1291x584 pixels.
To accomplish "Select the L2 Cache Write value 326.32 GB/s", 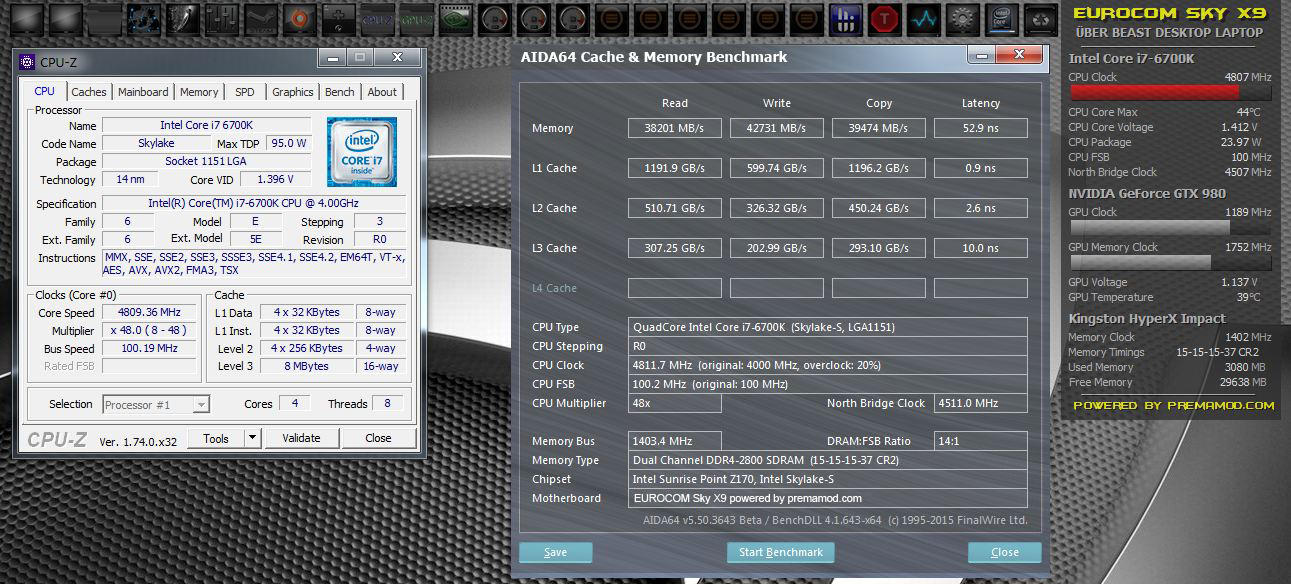I will coord(777,208).
